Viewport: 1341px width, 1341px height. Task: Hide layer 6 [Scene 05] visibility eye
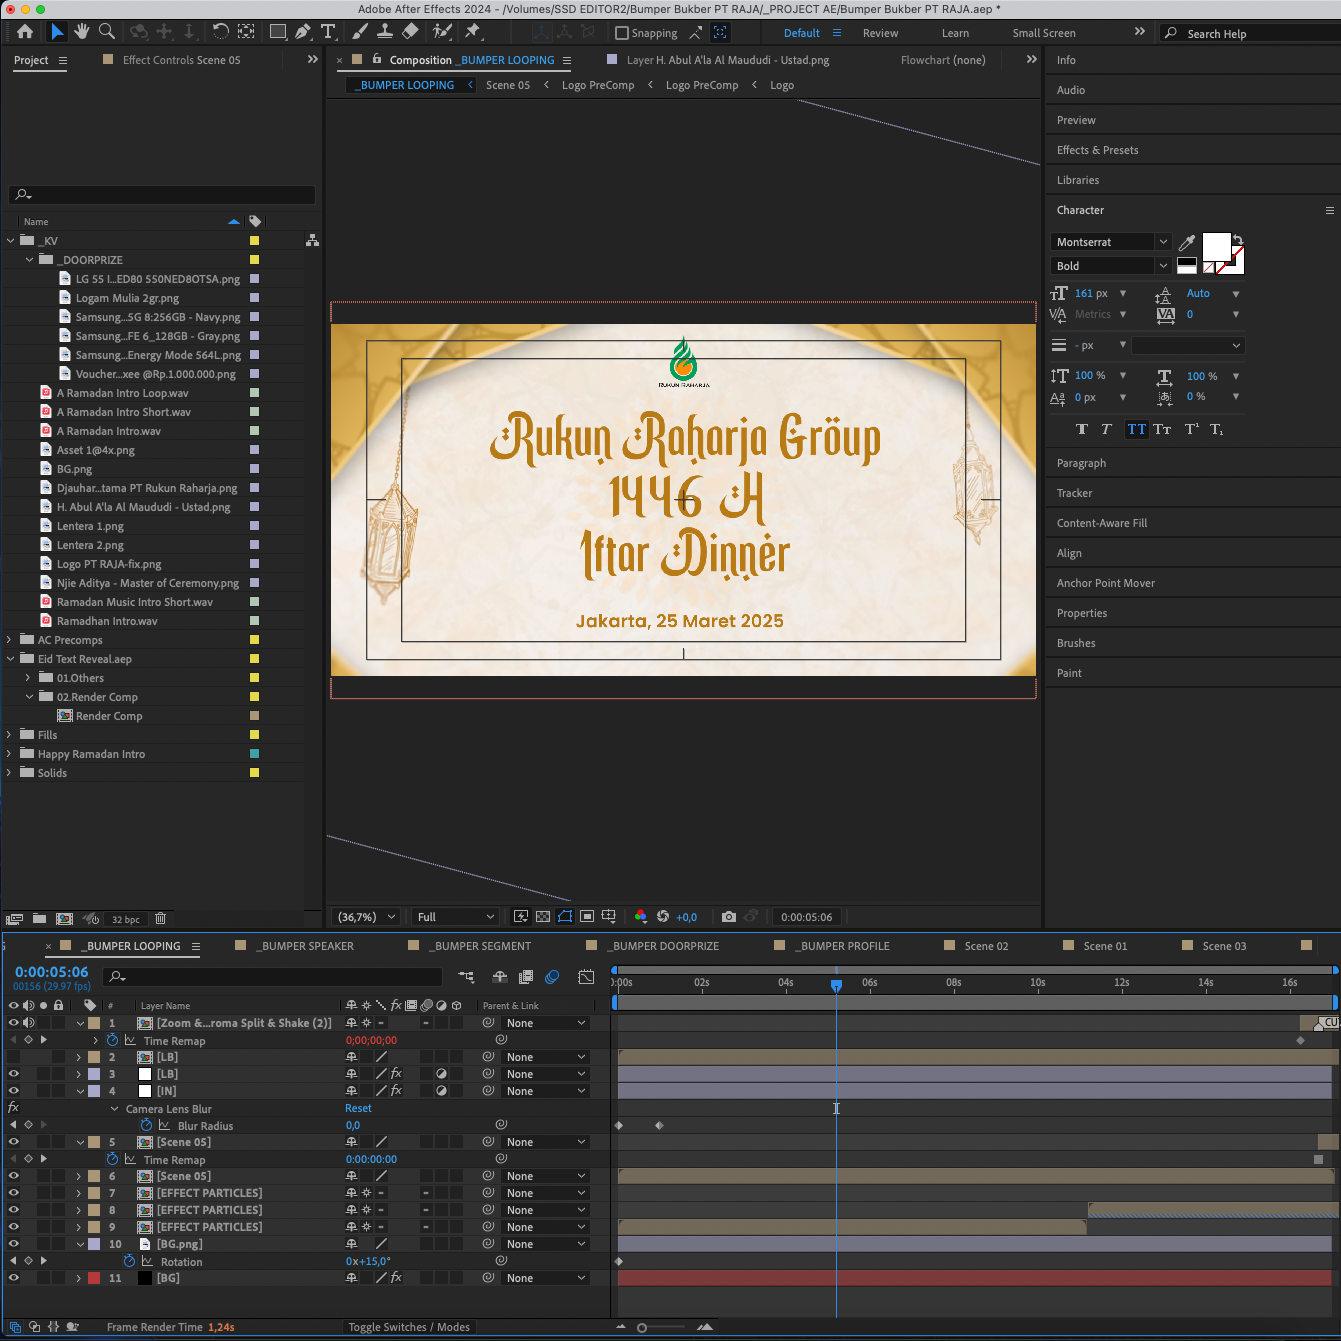pyautogui.click(x=13, y=1176)
